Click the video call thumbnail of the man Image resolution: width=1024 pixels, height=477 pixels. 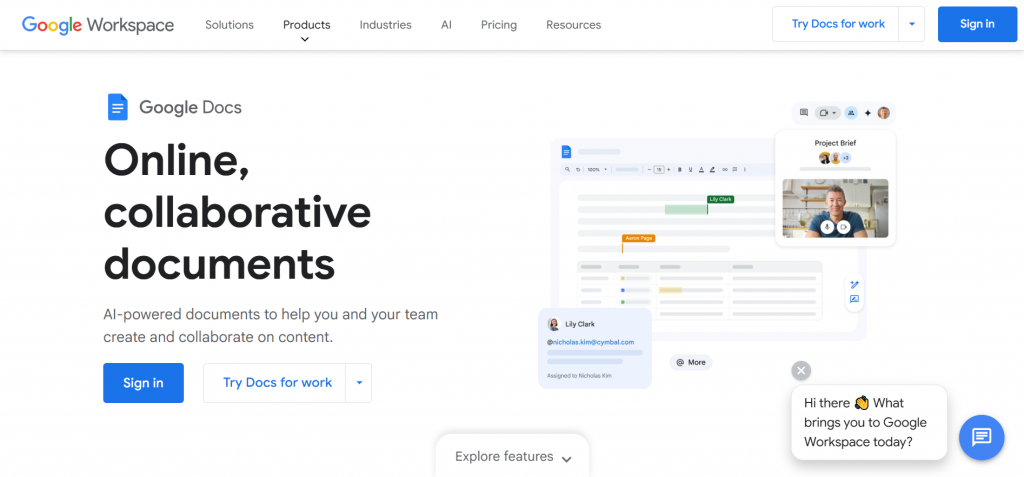(x=835, y=208)
